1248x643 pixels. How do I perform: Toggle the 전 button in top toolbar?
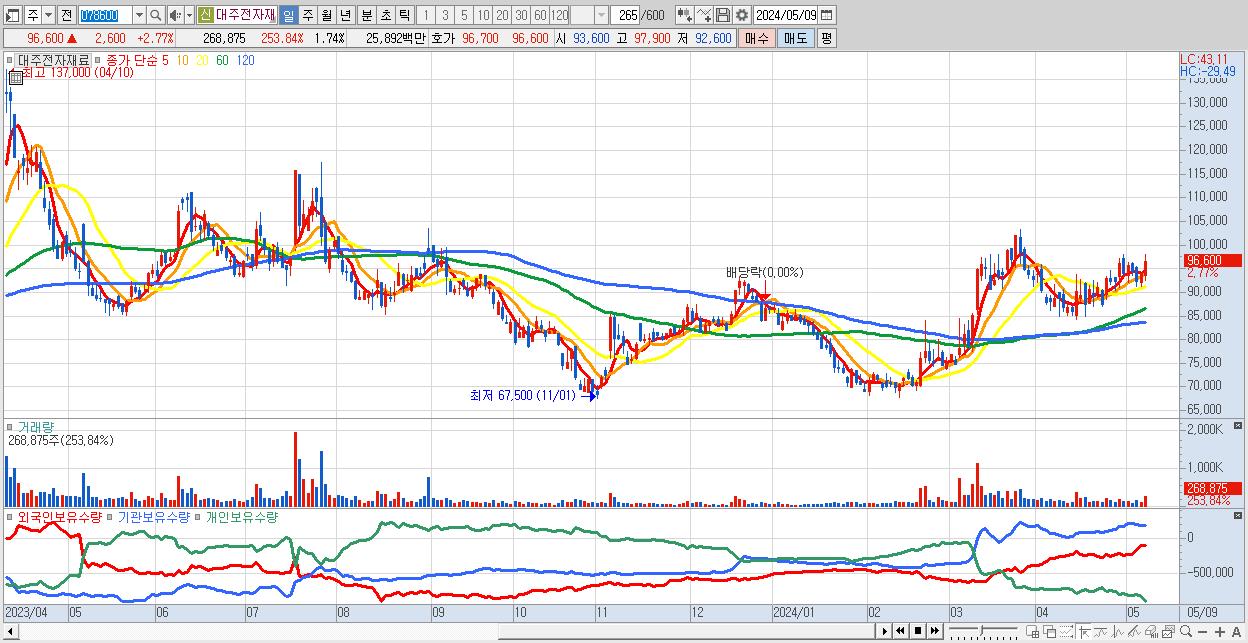point(66,15)
